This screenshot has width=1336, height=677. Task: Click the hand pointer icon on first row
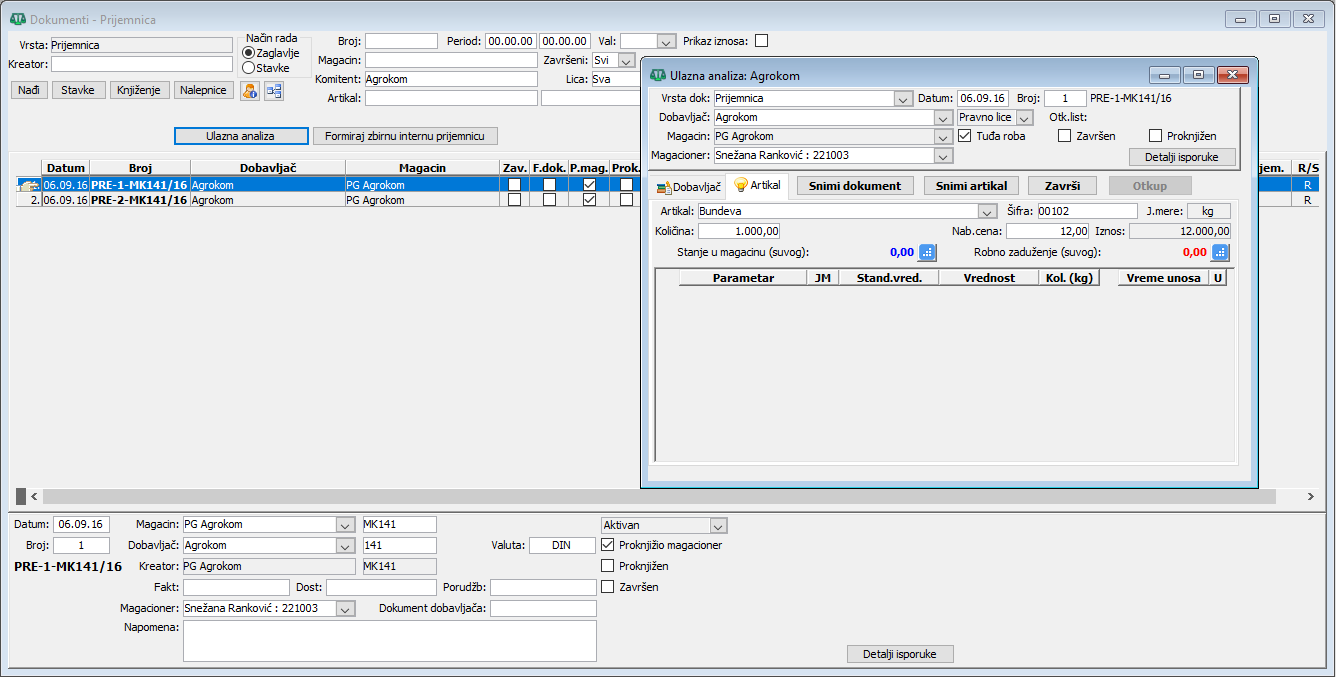(28, 185)
